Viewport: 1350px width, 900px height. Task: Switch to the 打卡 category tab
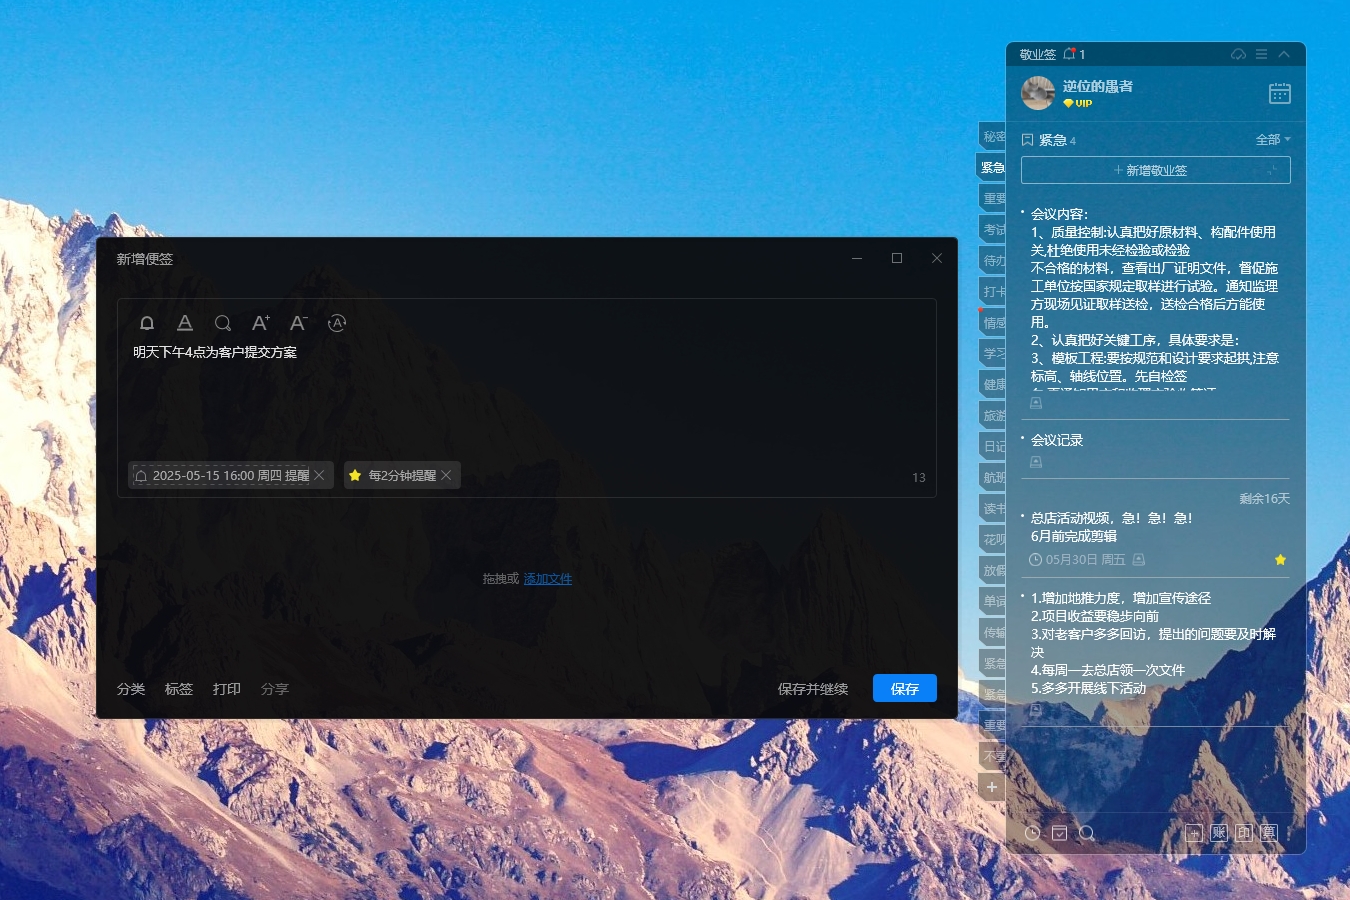click(x=992, y=291)
